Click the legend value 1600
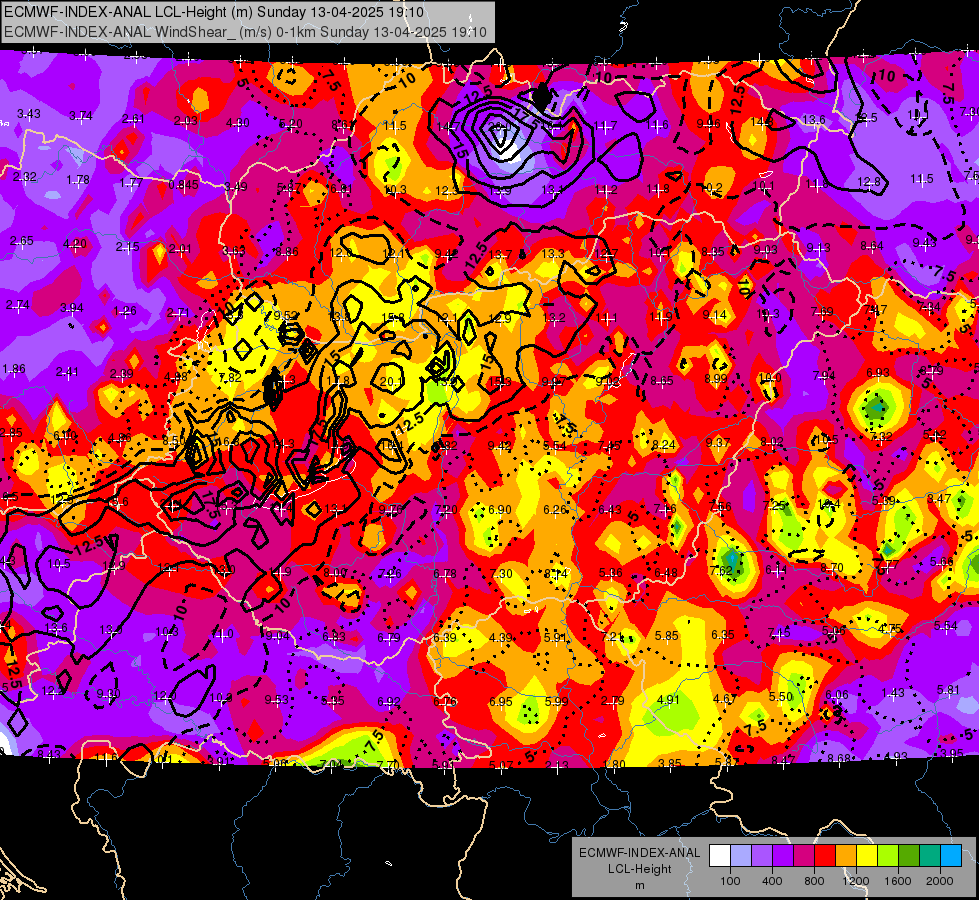Screen dimensions: 979x900 click(898, 881)
